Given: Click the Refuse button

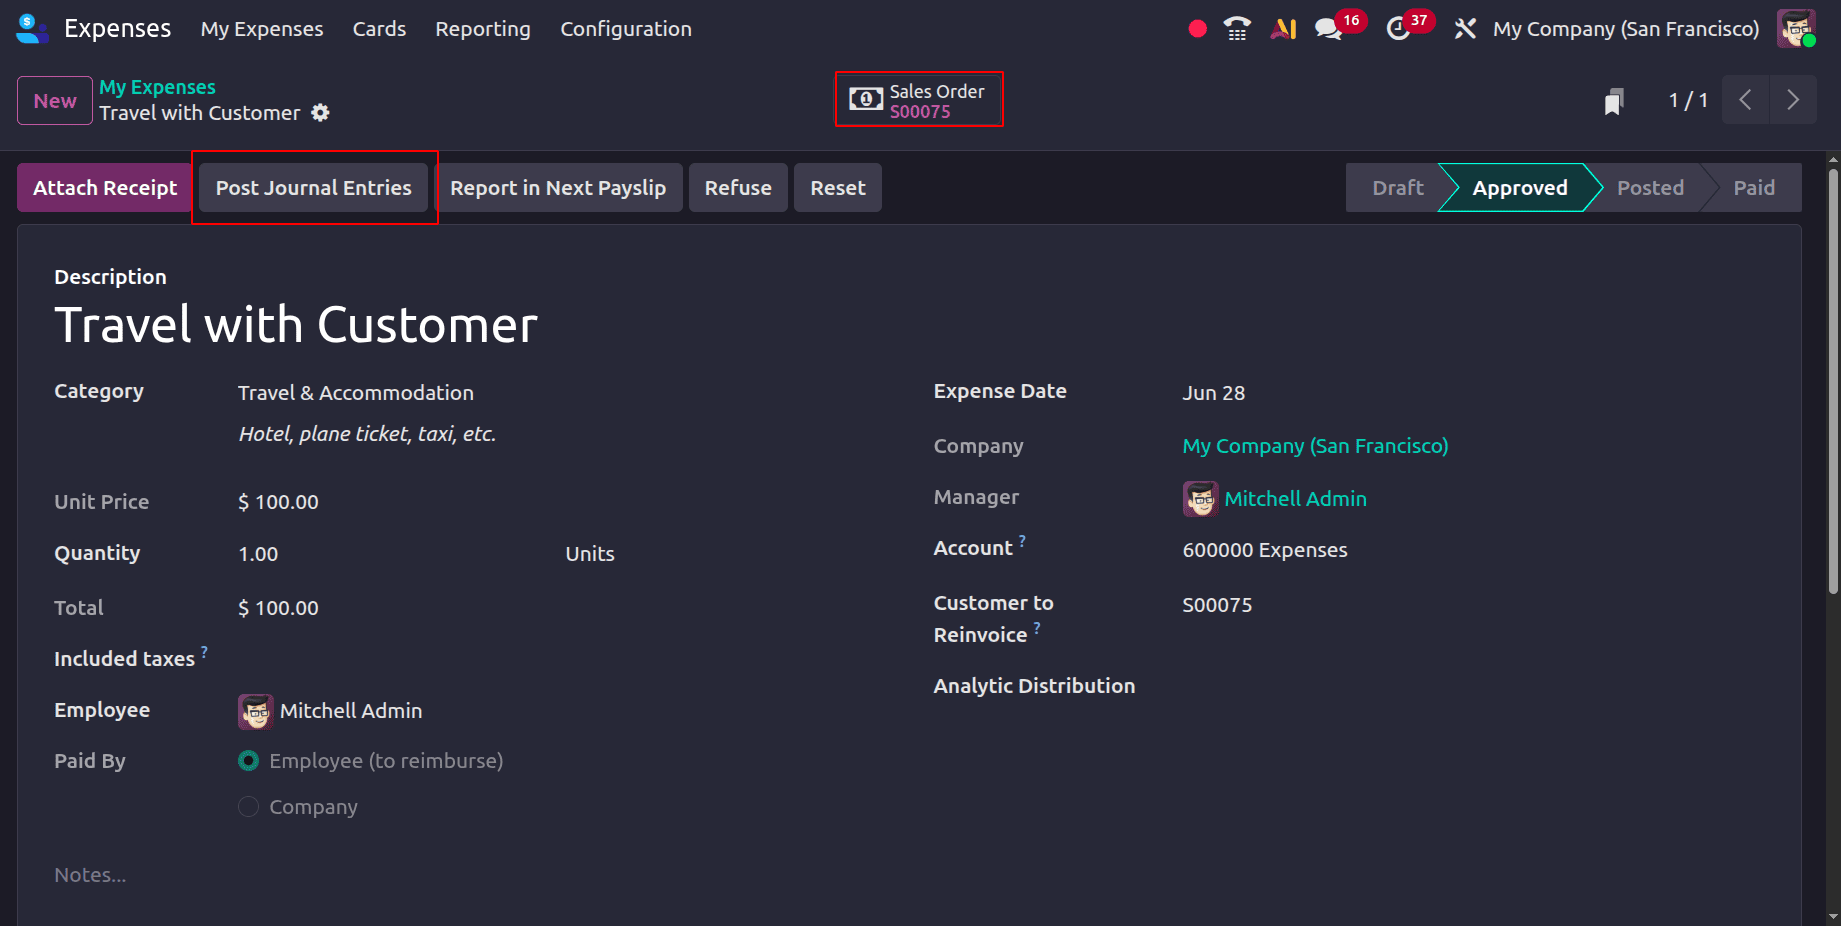Looking at the screenshot, I should tap(738, 188).
